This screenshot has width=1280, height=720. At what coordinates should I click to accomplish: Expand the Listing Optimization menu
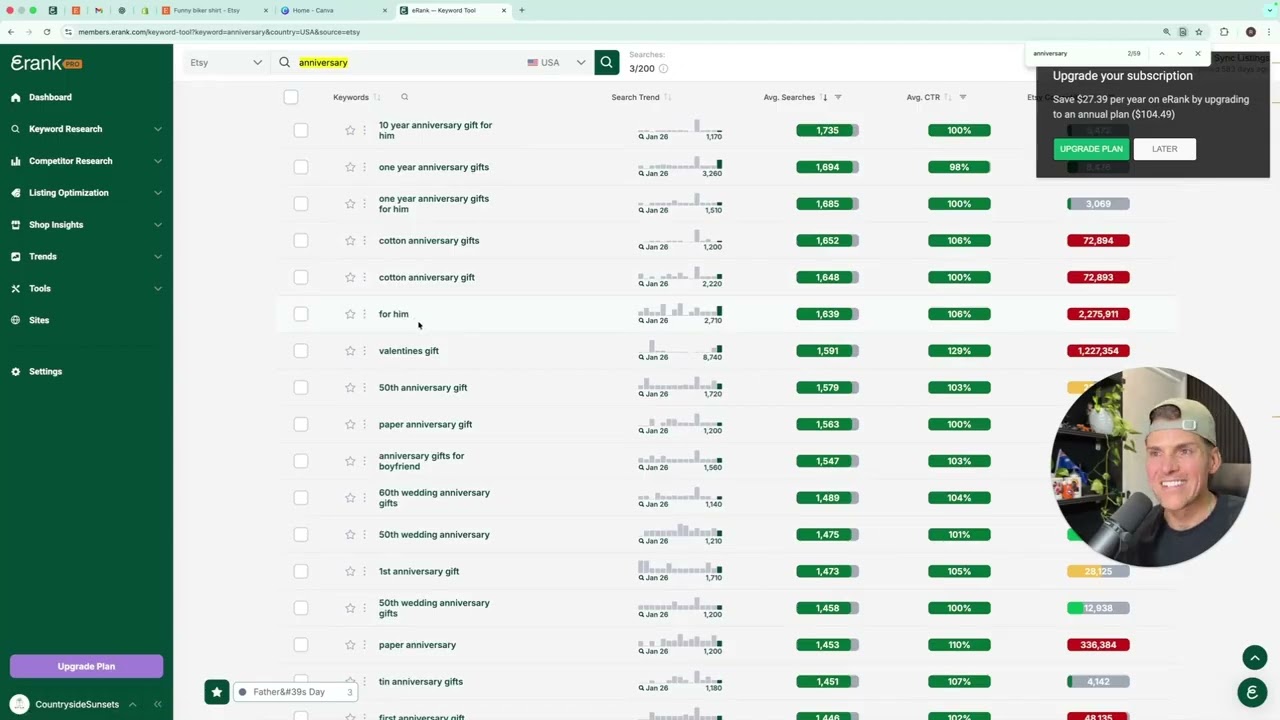click(x=86, y=193)
